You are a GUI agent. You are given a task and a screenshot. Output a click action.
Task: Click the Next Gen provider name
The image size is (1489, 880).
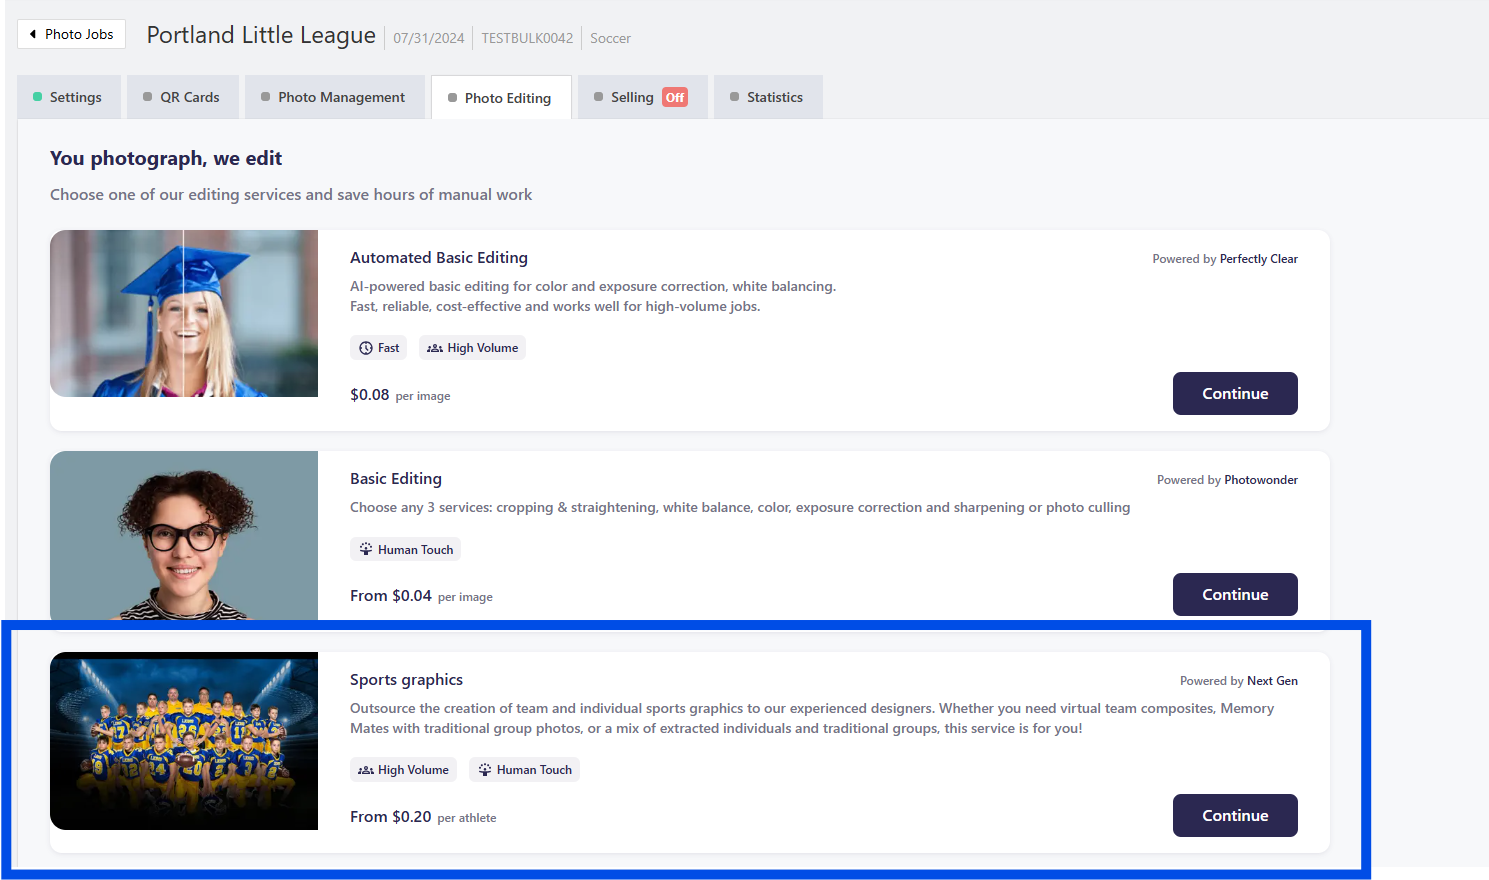click(x=1272, y=681)
